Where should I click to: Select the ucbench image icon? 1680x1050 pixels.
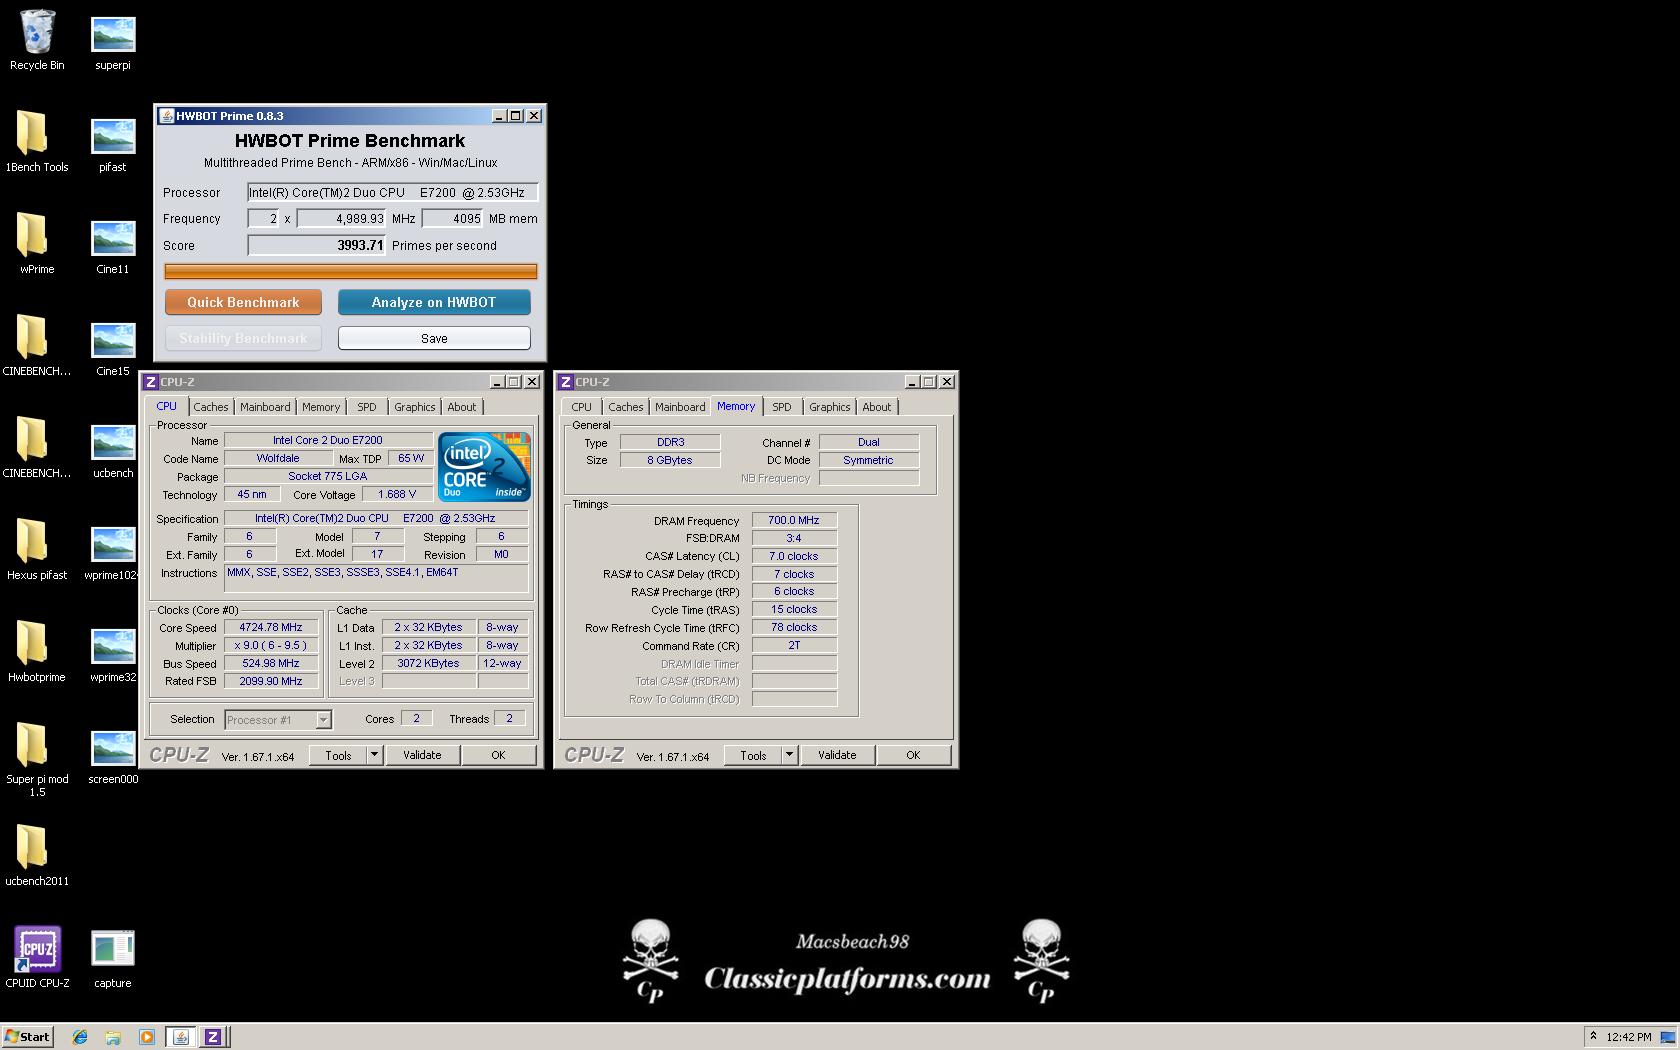(x=113, y=450)
